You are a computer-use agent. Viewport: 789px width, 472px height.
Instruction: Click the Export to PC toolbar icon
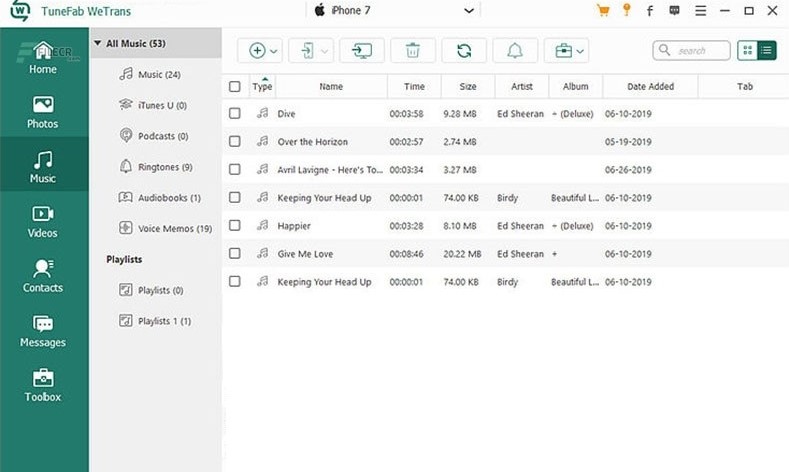tap(362, 51)
